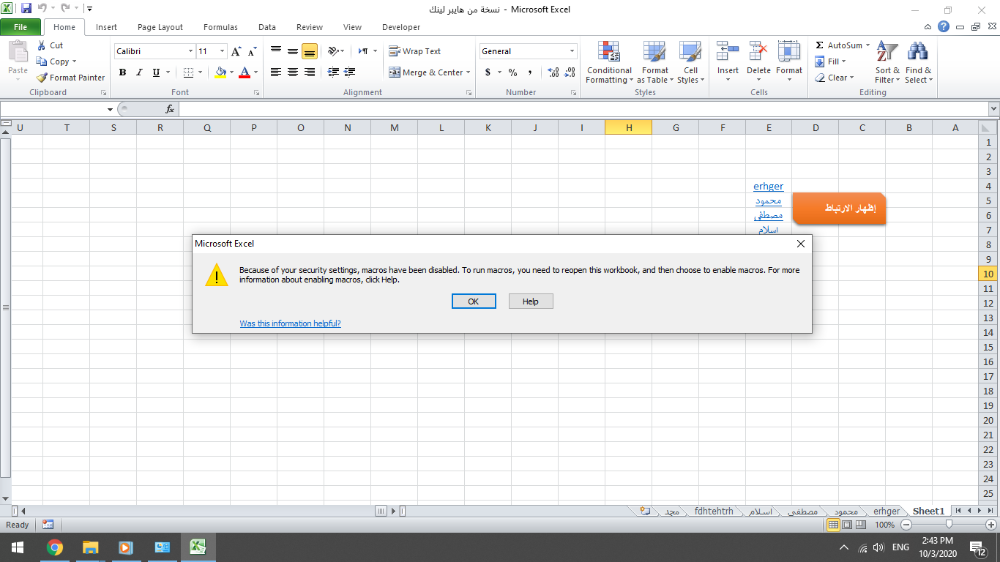Apply red font color
Image resolution: width=1000 pixels, height=562 pixels.
click(x=244, y=72)
